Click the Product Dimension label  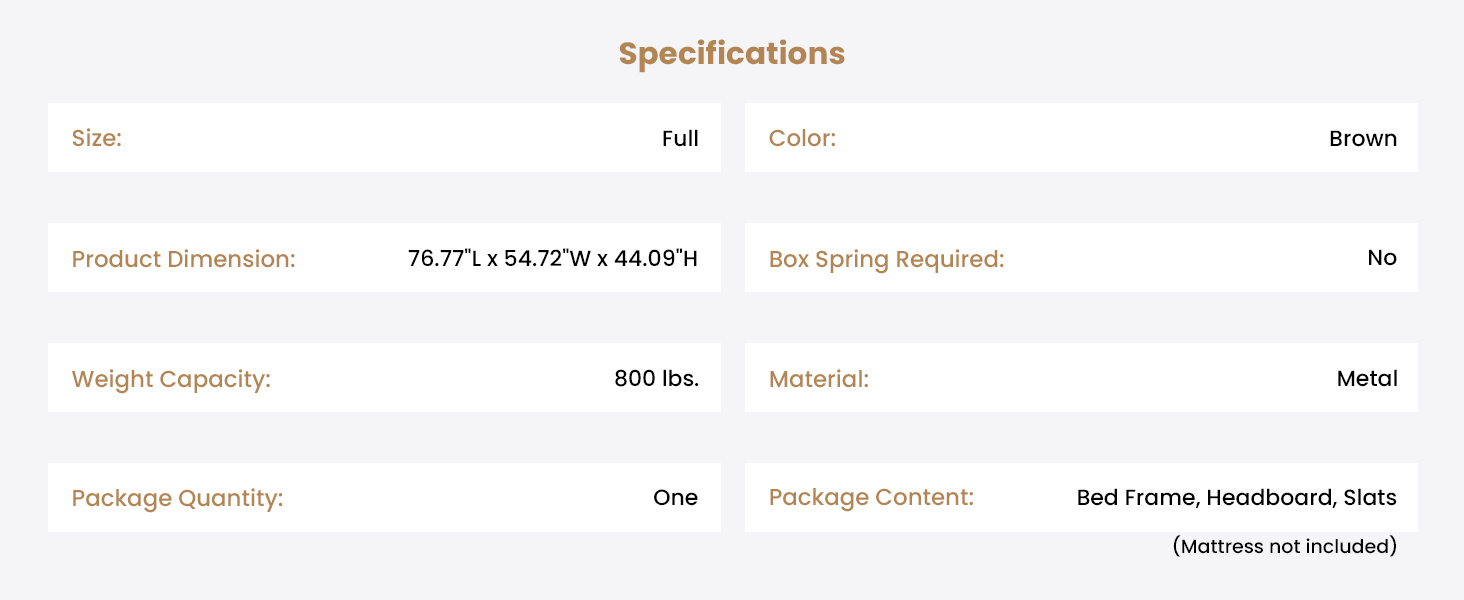point(183,259)
